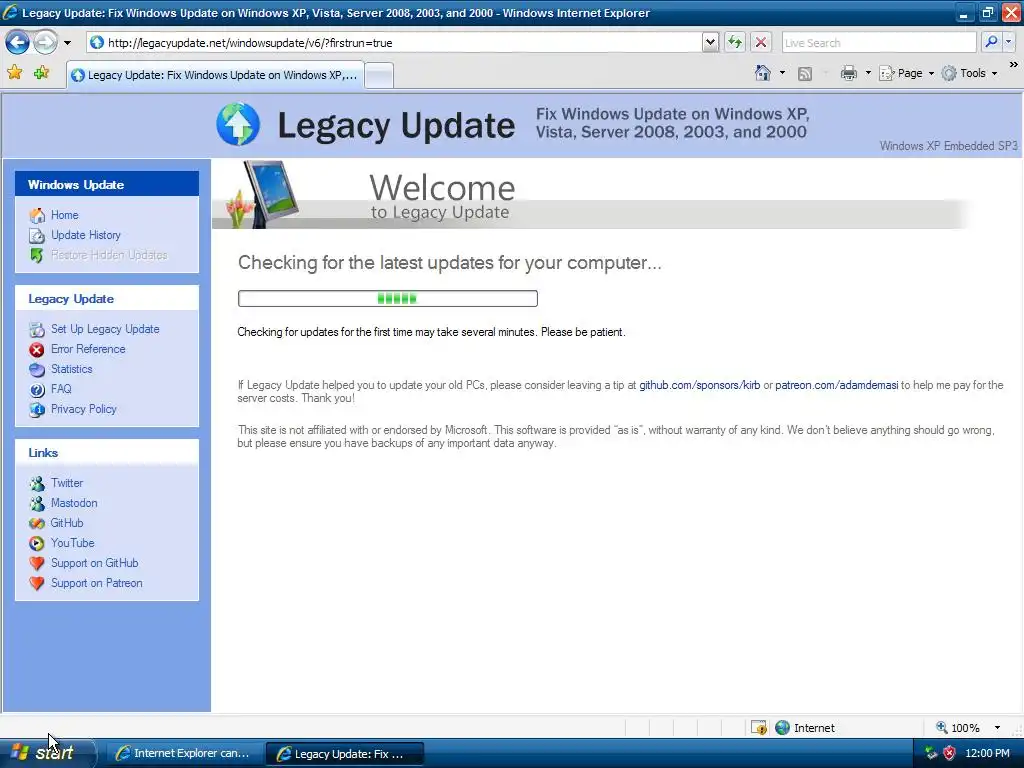Click the Twitter people icon
This screenshot has height=768, width=1024.
pyautogui.click(x=37, y=484)
